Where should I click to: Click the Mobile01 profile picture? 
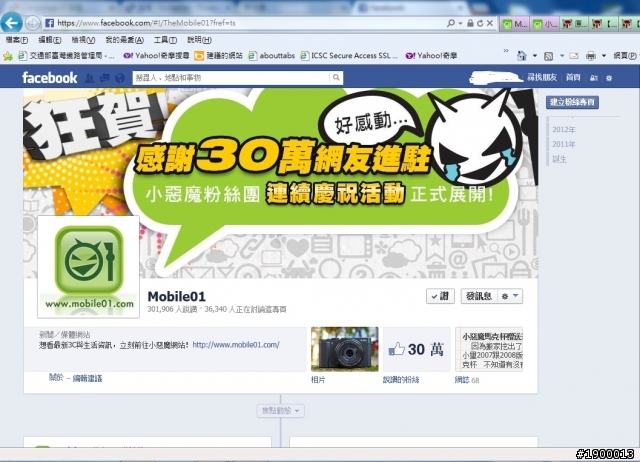coord(89,267)
